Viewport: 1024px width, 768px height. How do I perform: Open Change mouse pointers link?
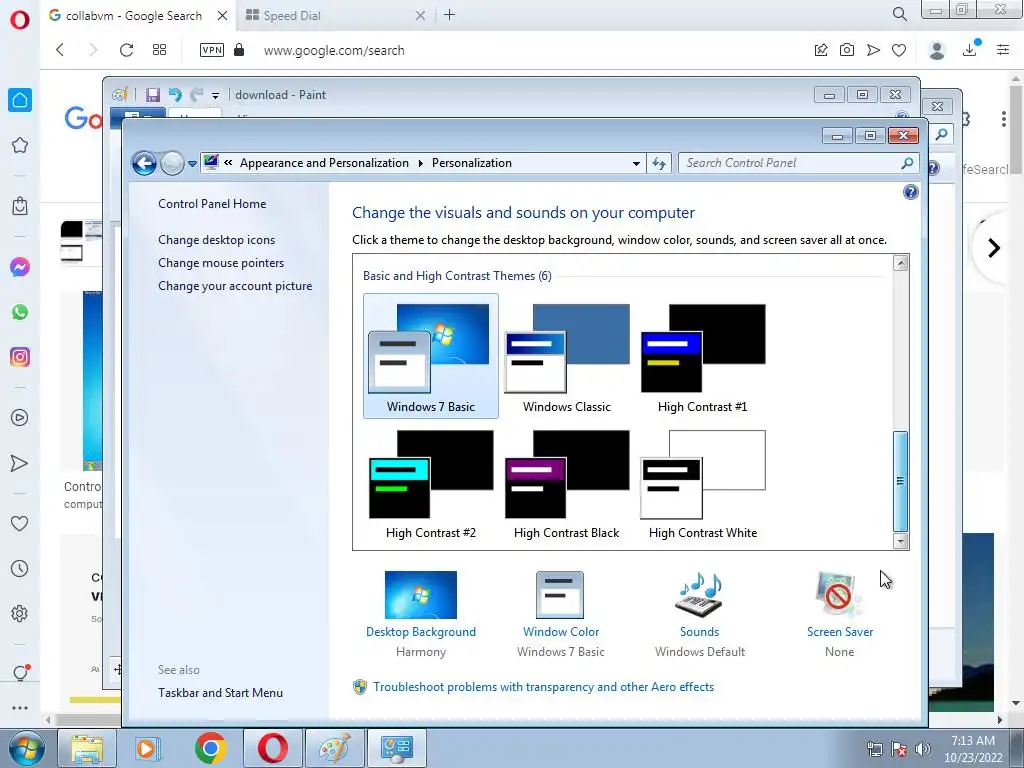pyautogui.click(x=221, y=263)
